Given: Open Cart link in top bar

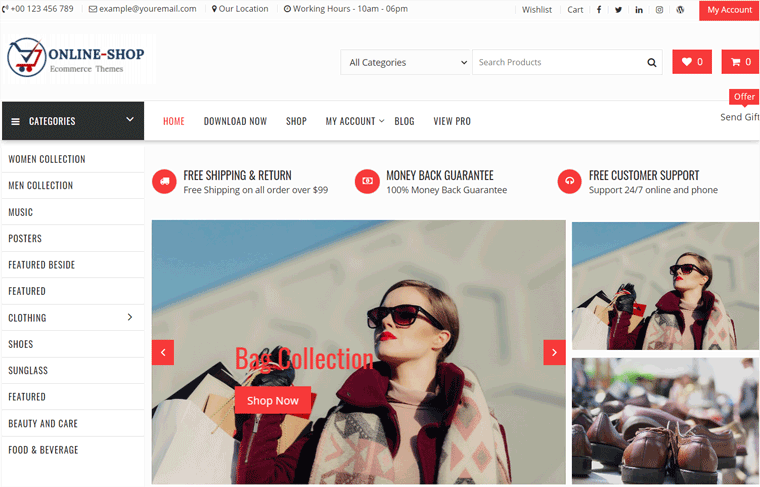Looking at the screenshot, I should tap(575, 10).
